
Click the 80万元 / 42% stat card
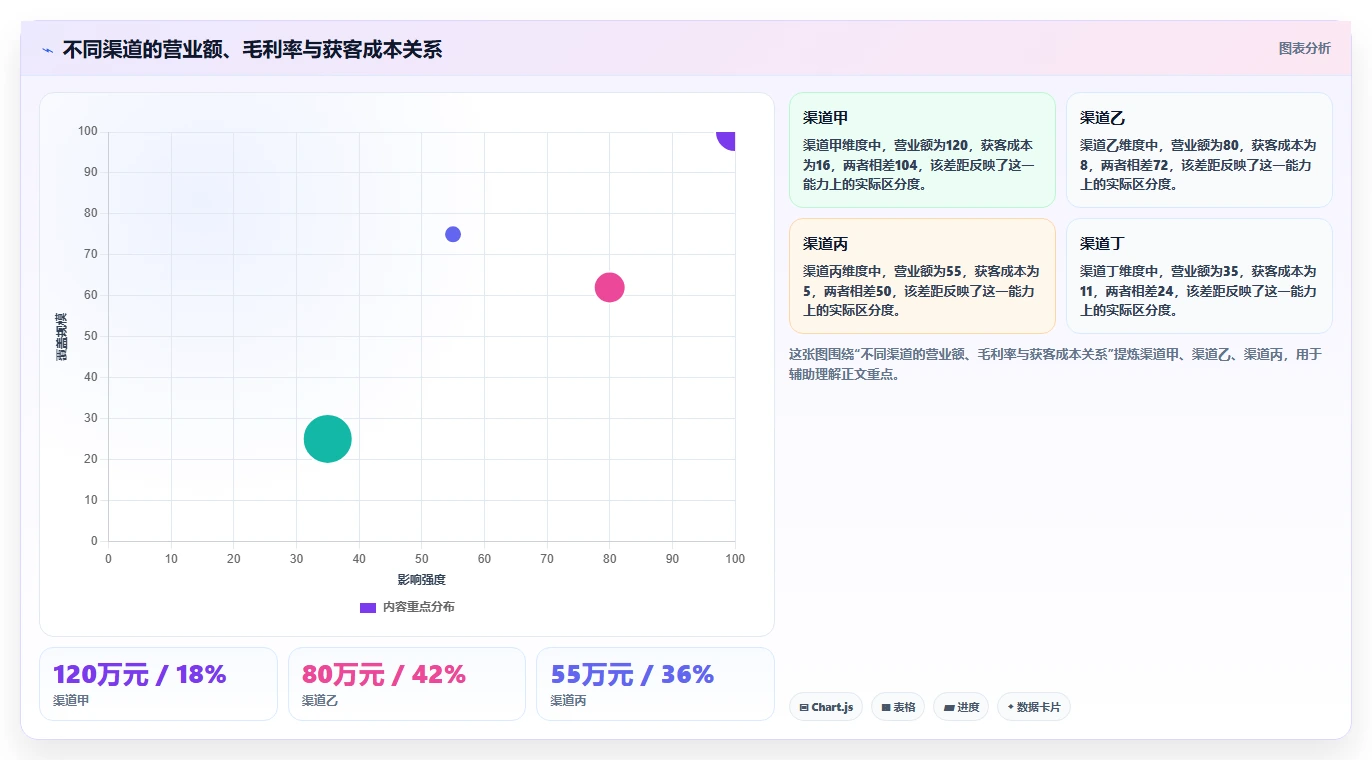[407, 684]
